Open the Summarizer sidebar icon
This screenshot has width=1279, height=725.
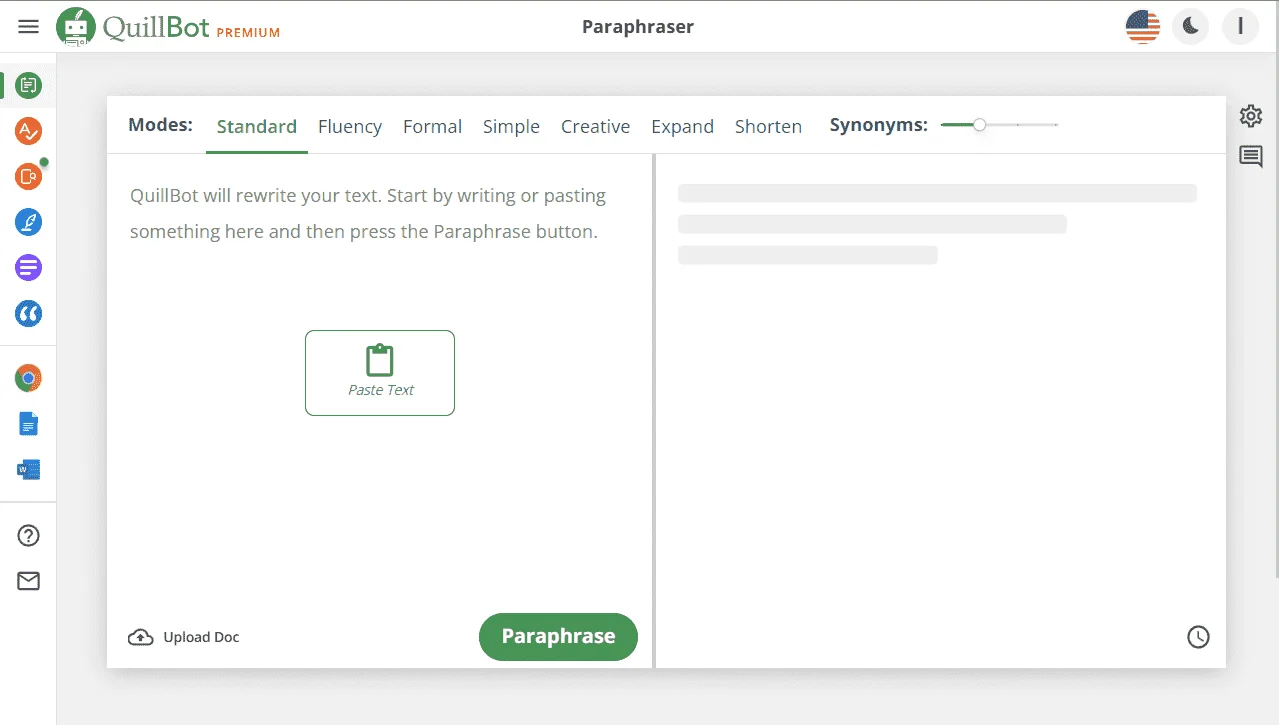click(x=29, y=268)
